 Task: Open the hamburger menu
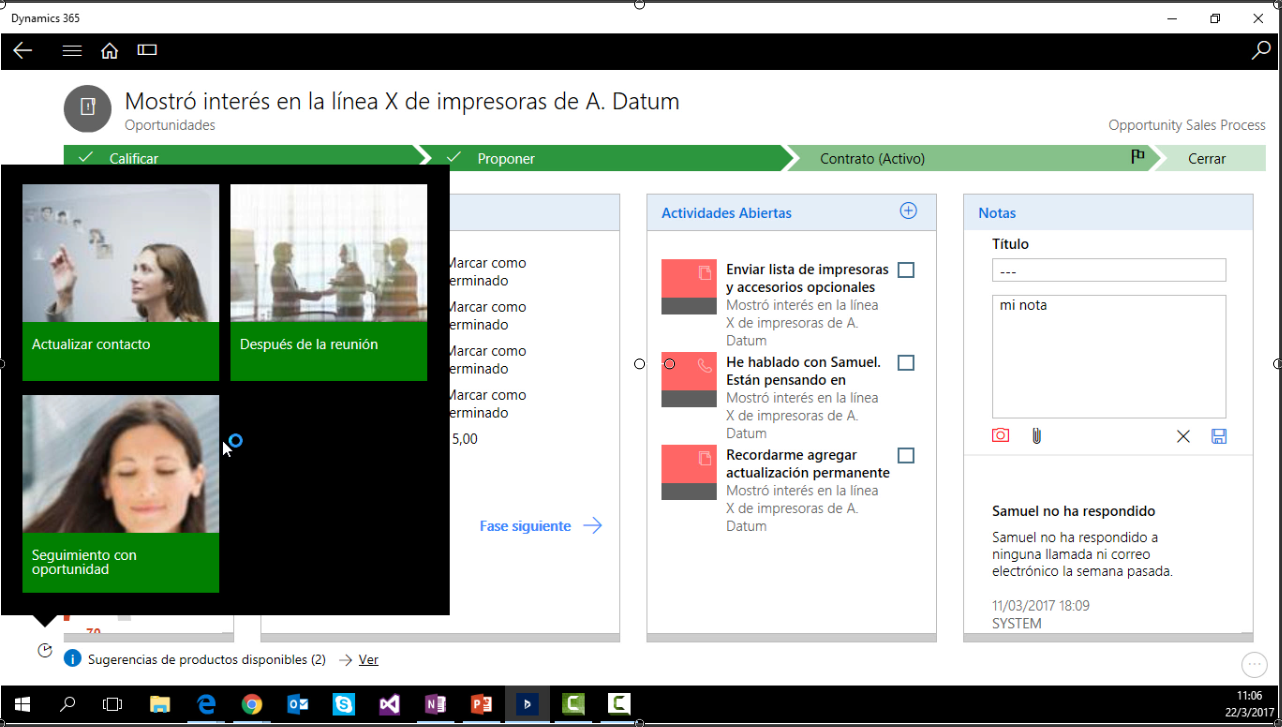tap(72, 50)
